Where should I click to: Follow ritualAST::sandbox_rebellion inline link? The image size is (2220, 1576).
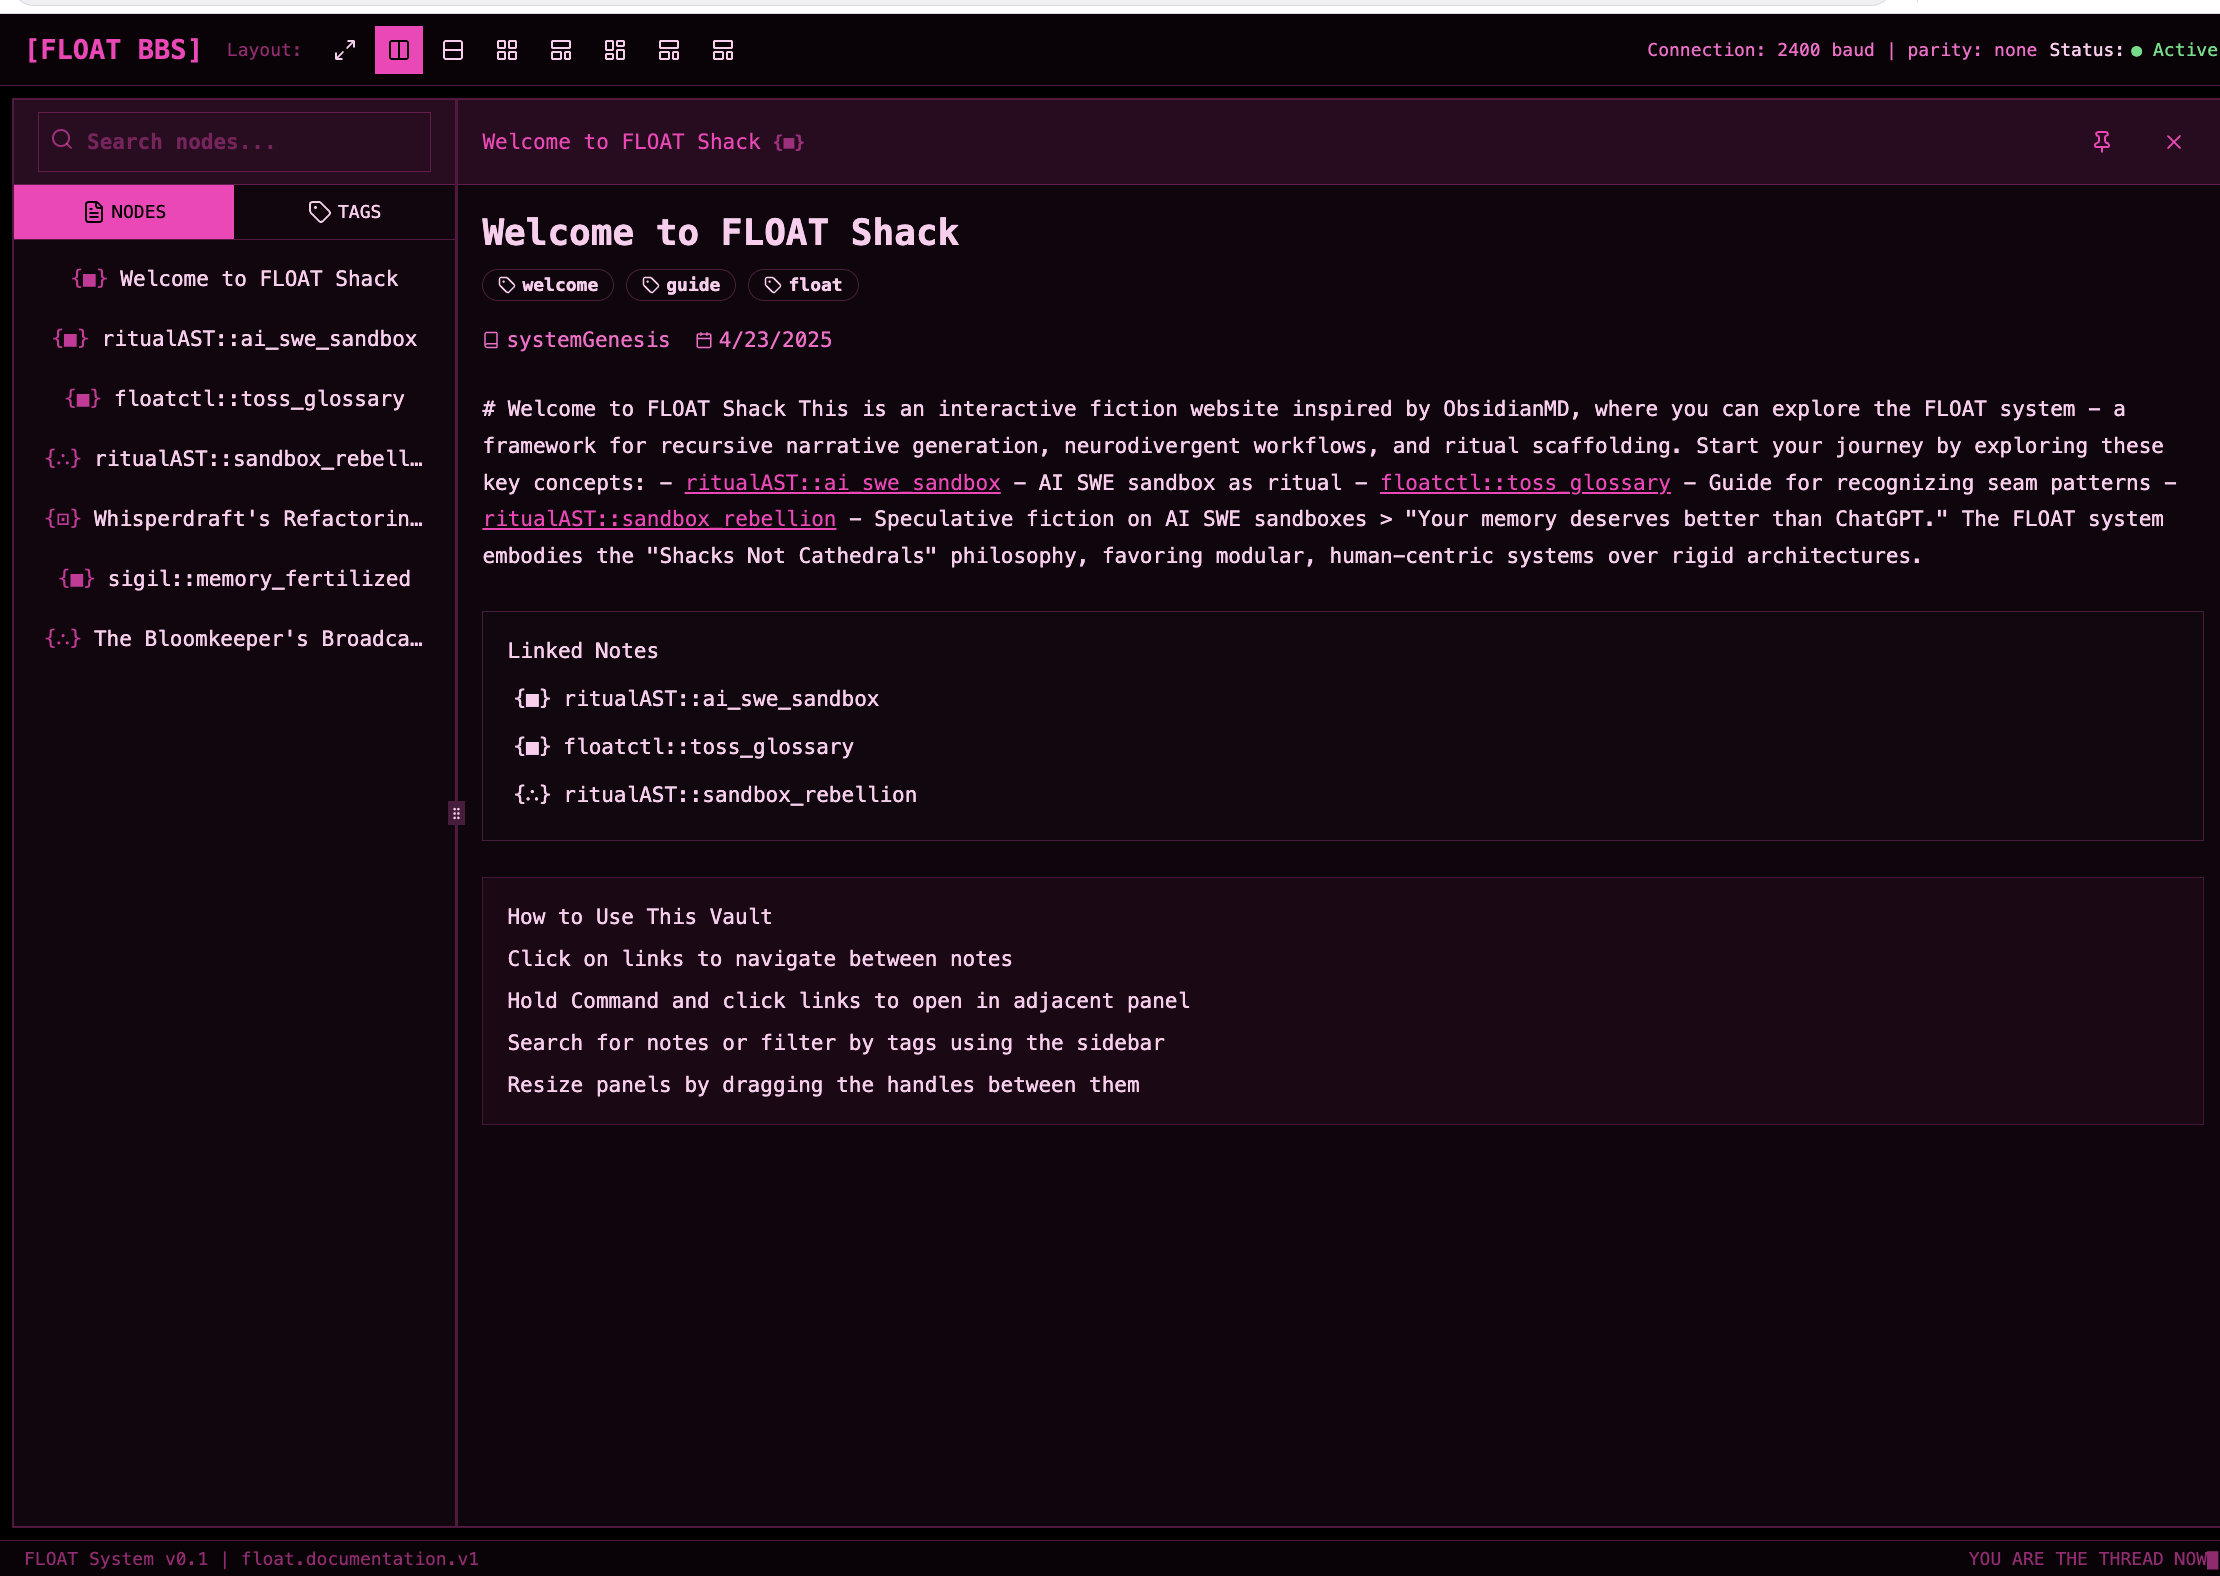pos(659,519)
